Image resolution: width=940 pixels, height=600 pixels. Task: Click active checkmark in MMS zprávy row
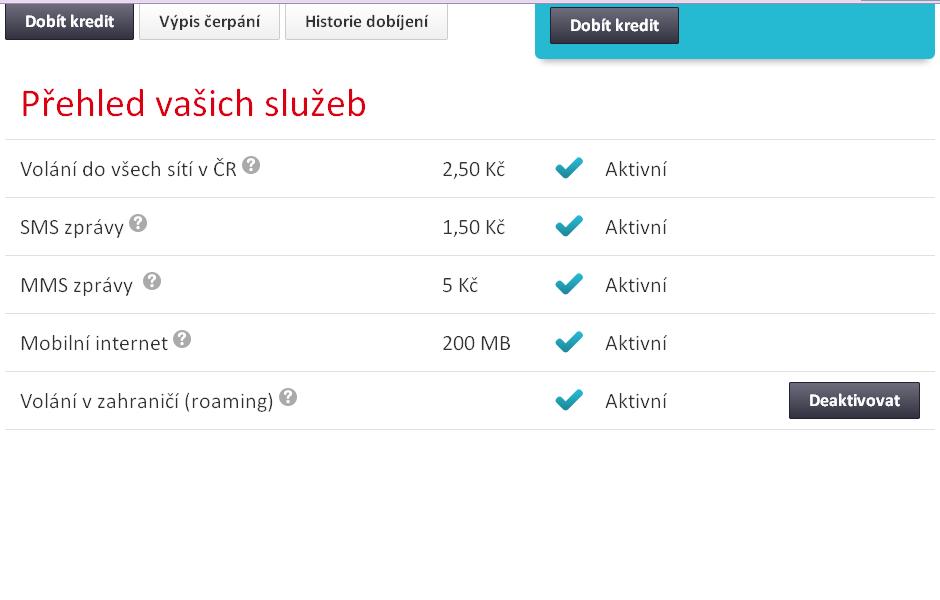pos(569,285)
